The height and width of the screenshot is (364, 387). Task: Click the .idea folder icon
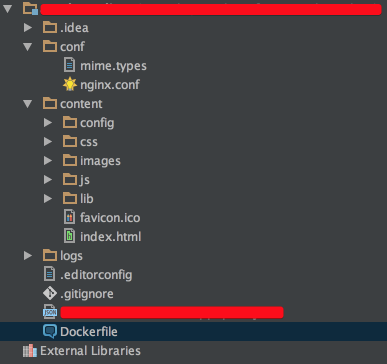pos(50,27)
